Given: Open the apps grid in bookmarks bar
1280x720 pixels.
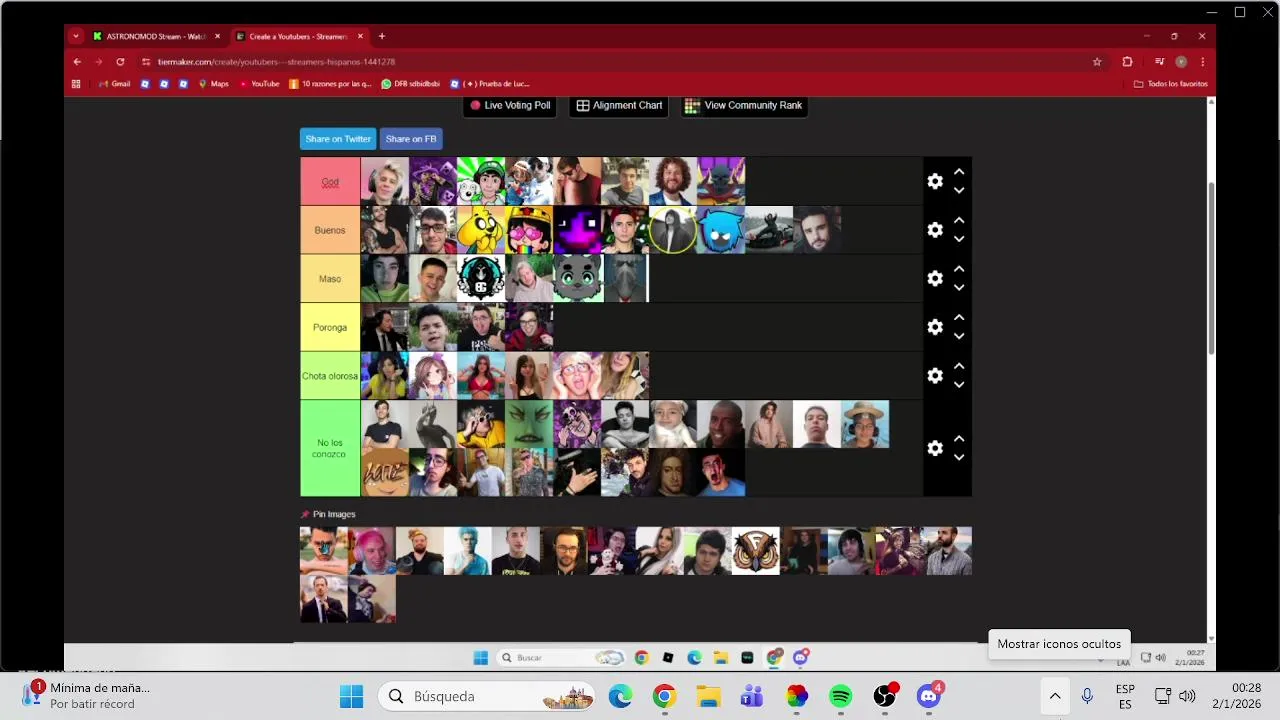Looking at the screenshot, I should coord(76,84).
